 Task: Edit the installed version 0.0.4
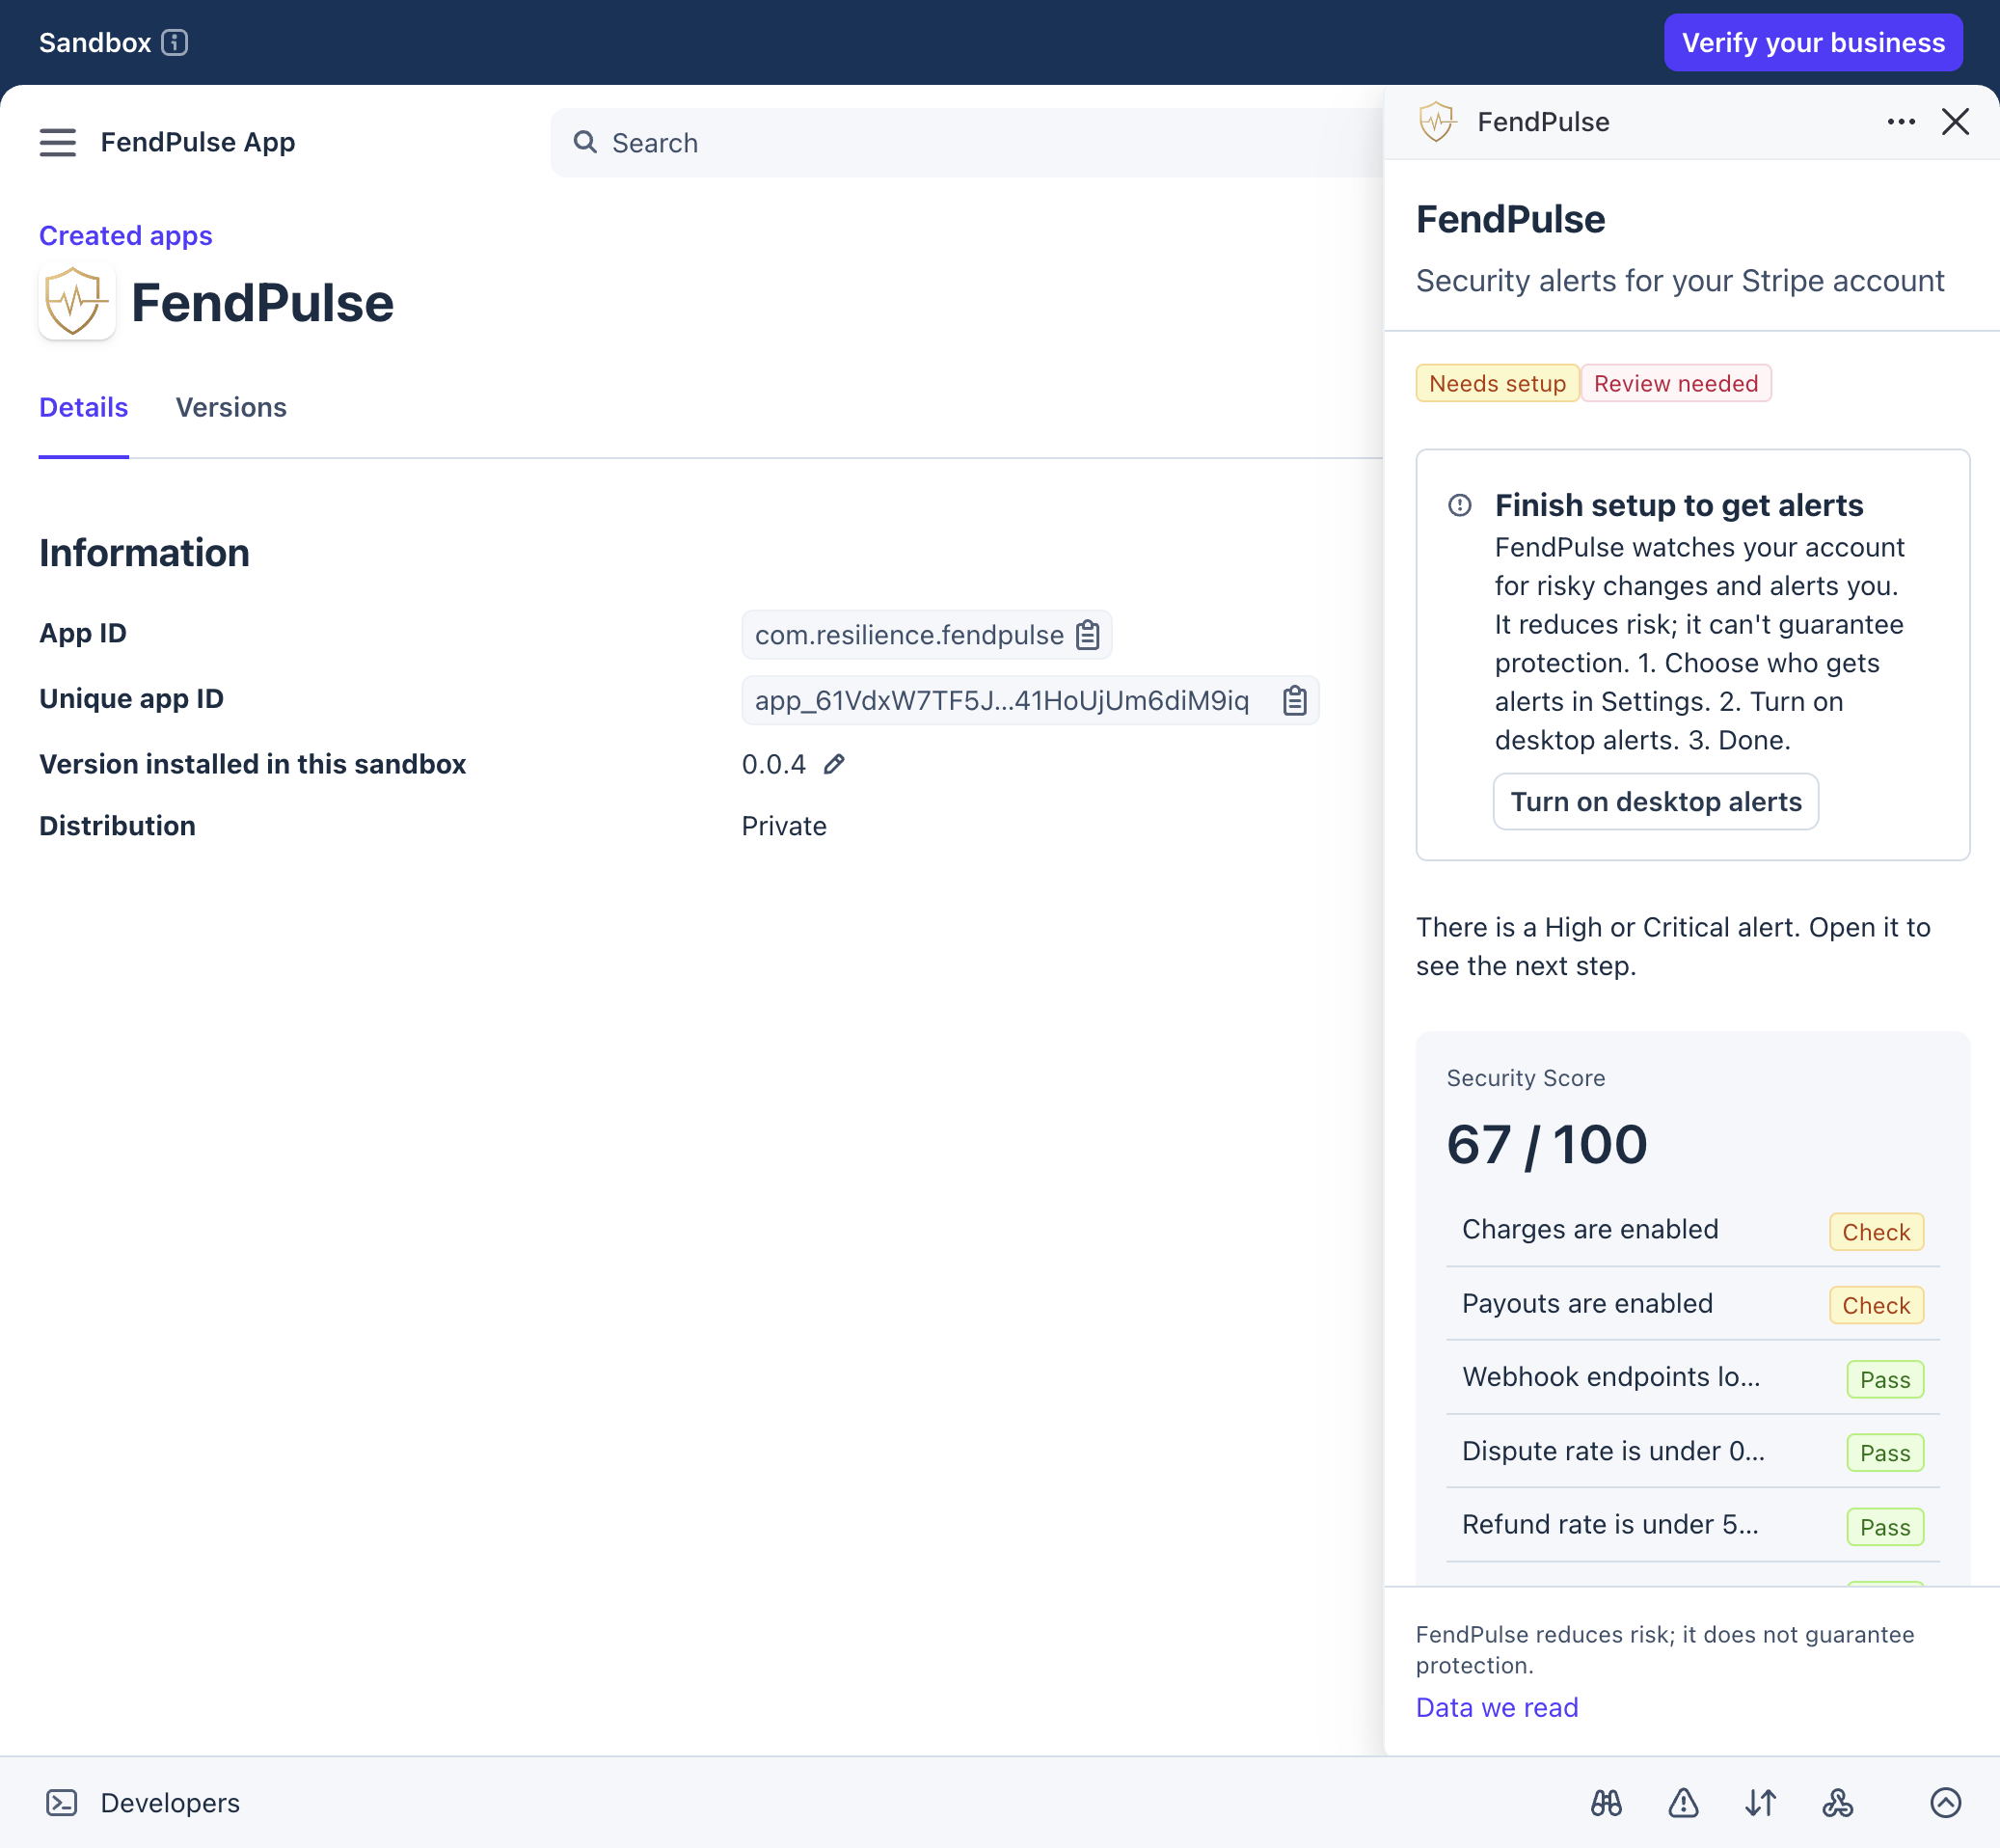[834, 764]
